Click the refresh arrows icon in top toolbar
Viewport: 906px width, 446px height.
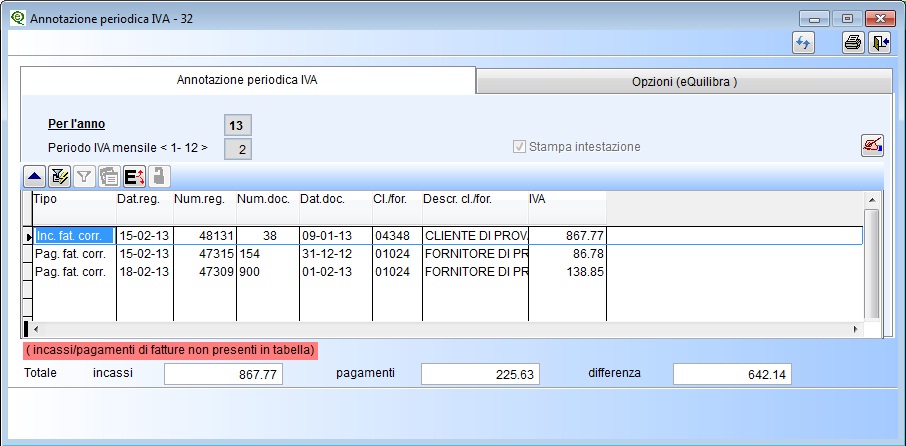(x=803, y=43)
